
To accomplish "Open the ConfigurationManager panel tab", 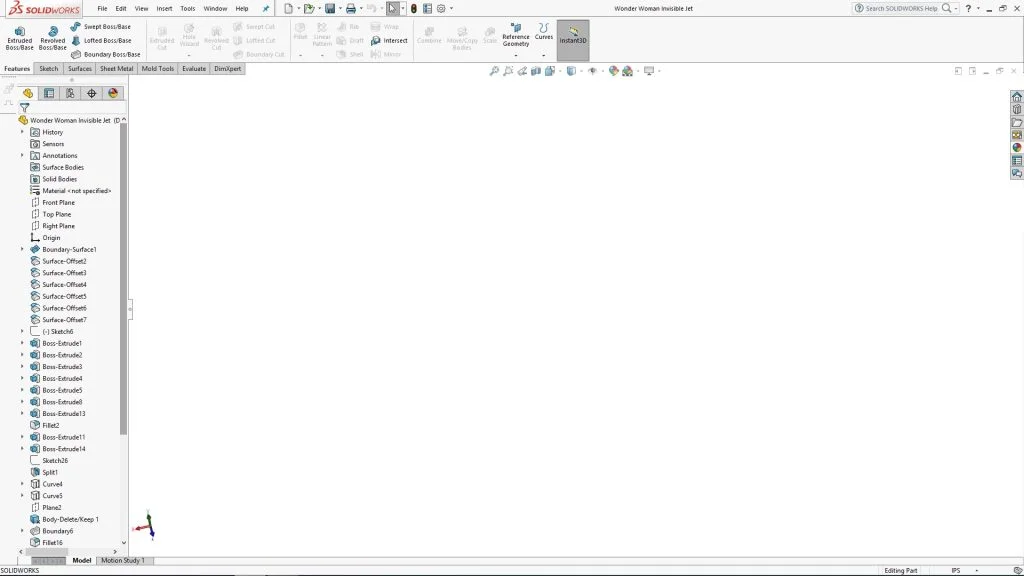I will click(70, 93).
